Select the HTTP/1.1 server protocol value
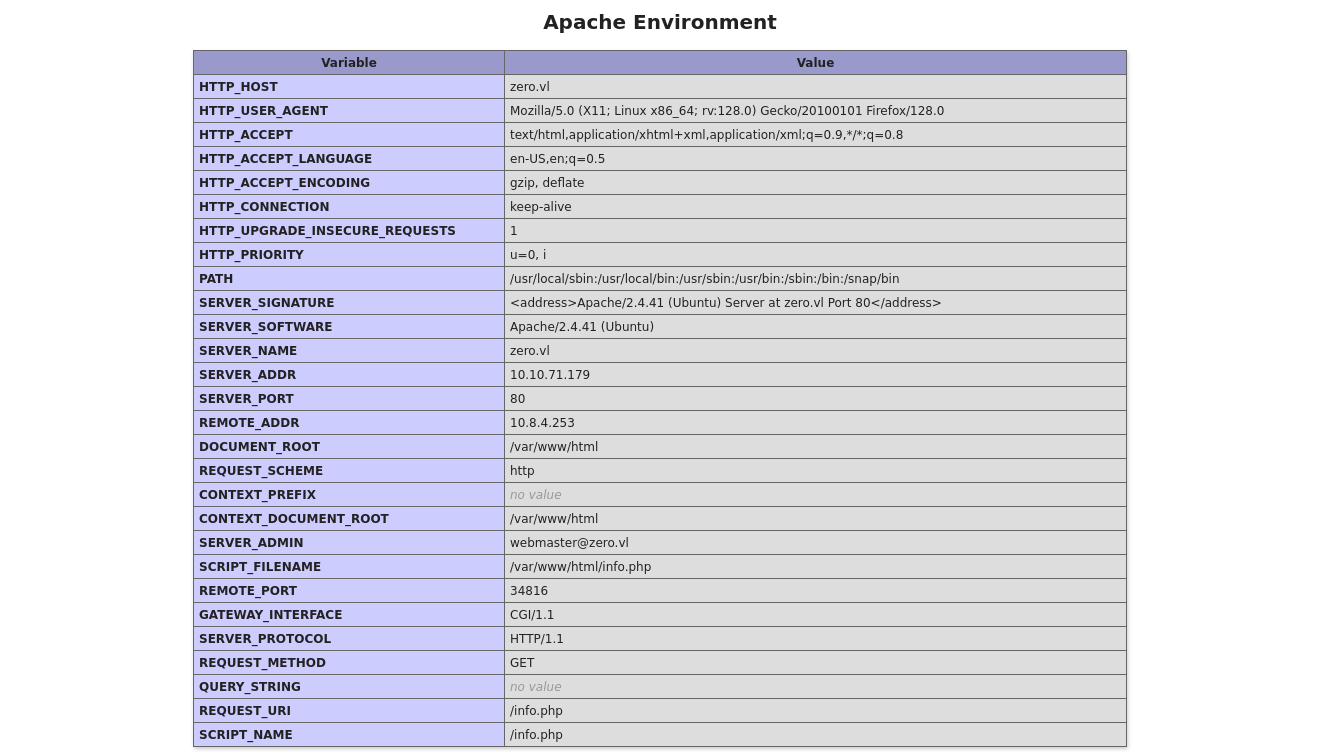The image size is (1318, 754). tap(537, 639)
